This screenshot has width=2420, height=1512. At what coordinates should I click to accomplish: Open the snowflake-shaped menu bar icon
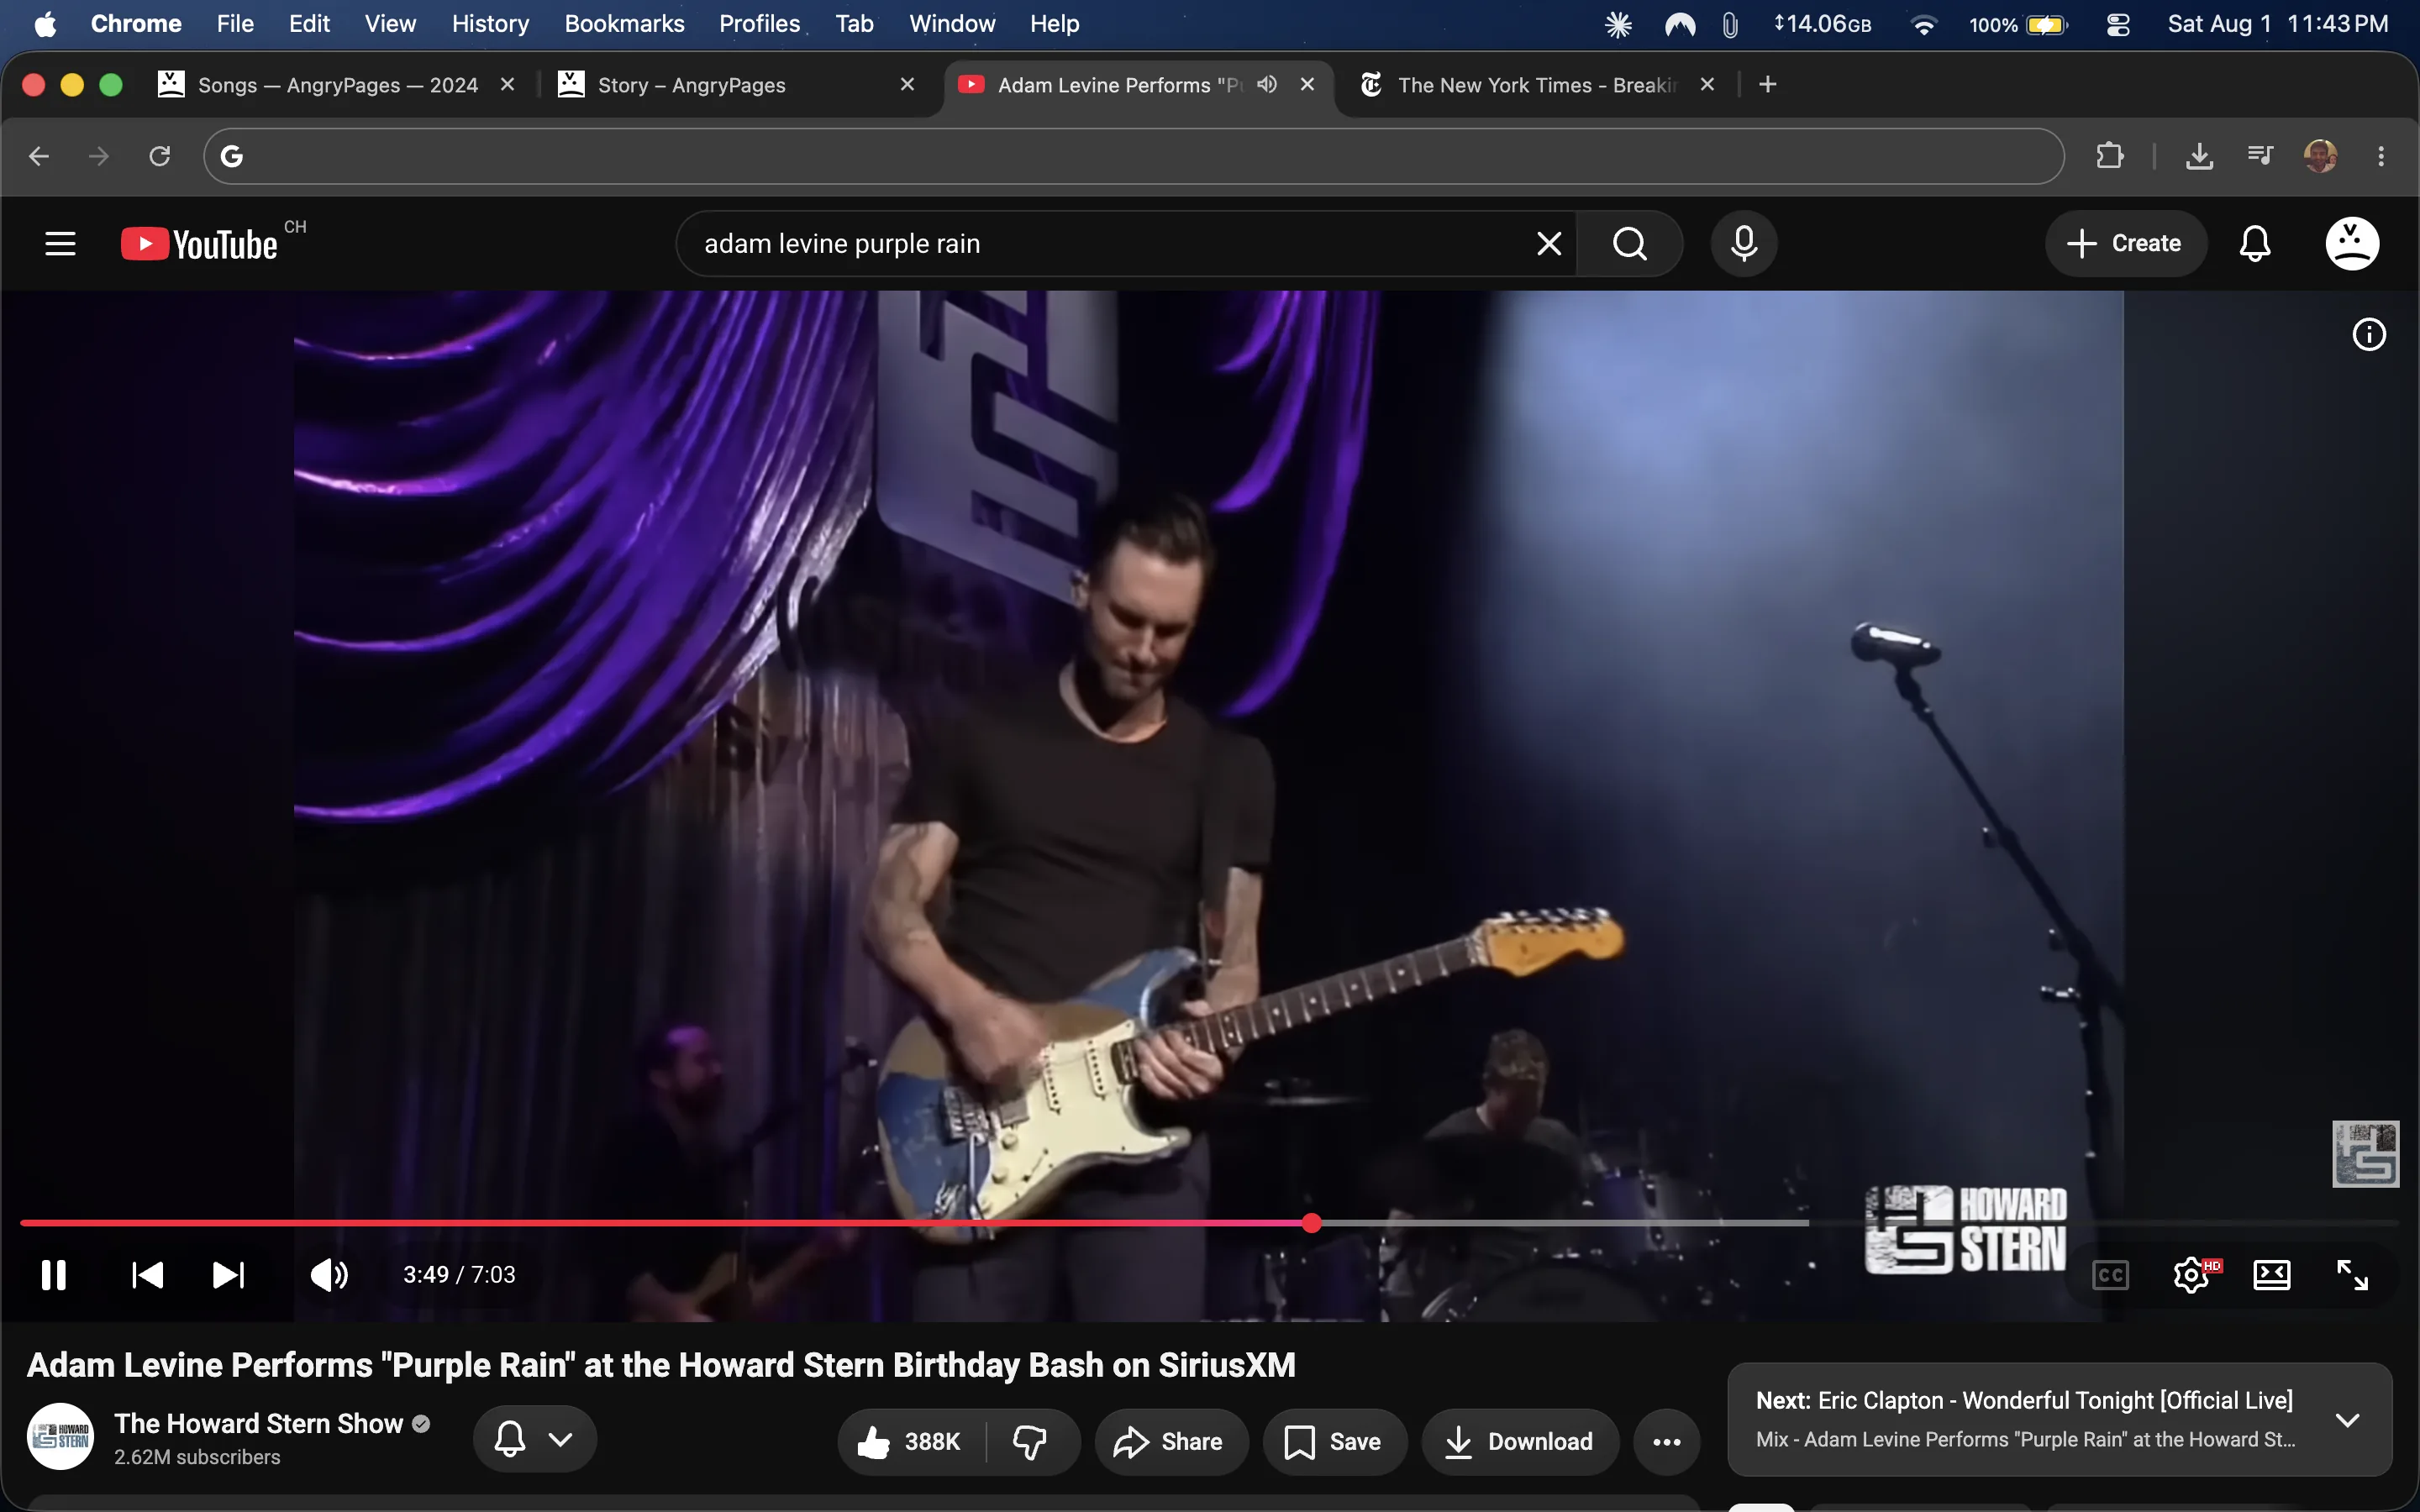coord(1618,25)
